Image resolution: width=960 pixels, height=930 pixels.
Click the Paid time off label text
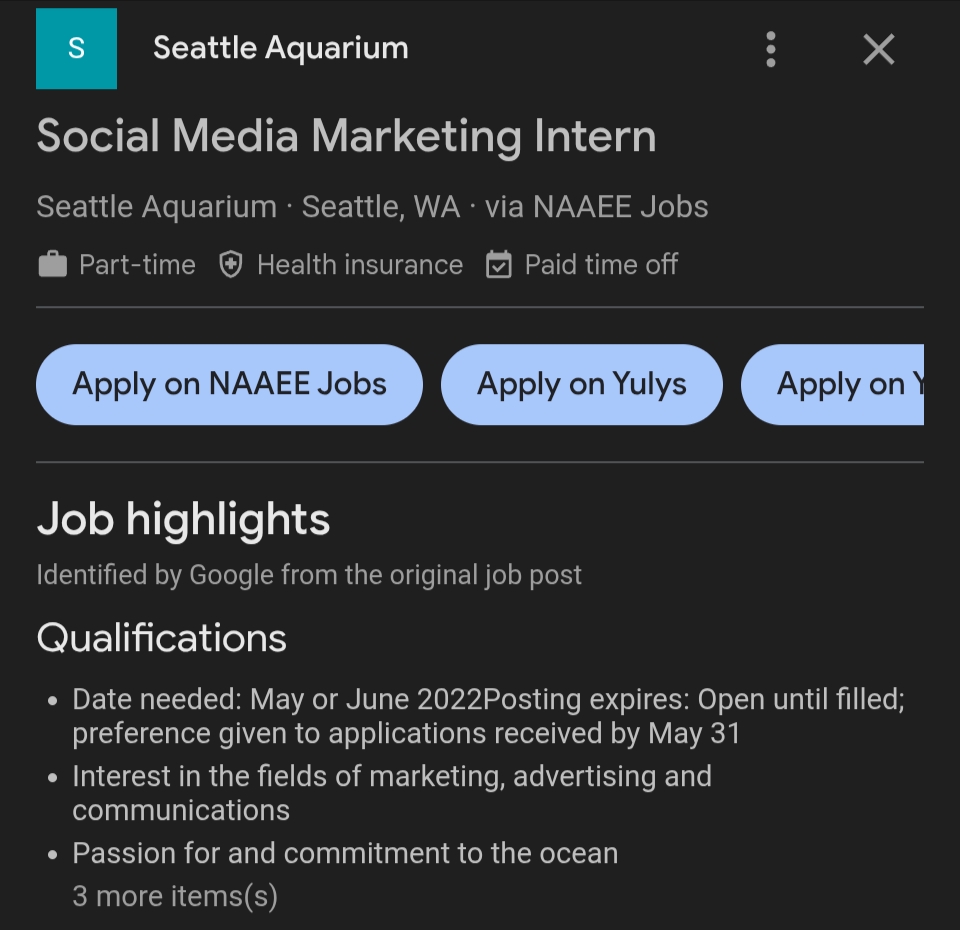point(601,265)
